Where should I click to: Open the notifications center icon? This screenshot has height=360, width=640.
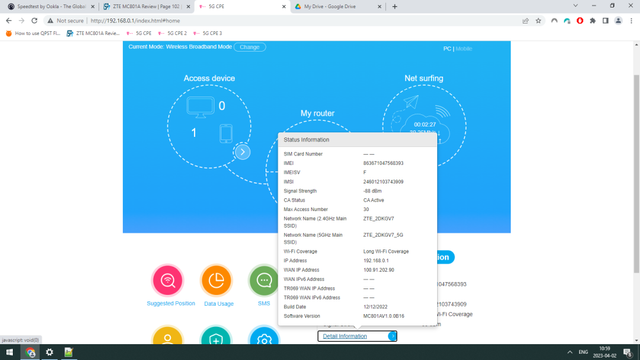[x=627, y=352]
